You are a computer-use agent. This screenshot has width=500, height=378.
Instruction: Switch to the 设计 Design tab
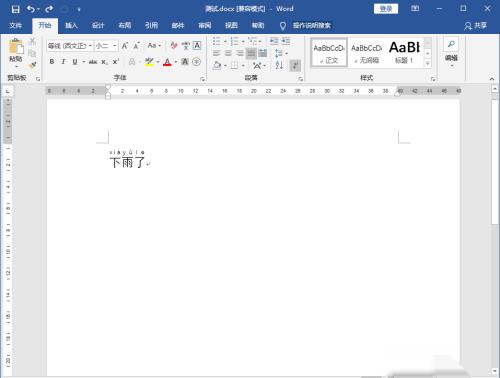(x=98, y=25)
